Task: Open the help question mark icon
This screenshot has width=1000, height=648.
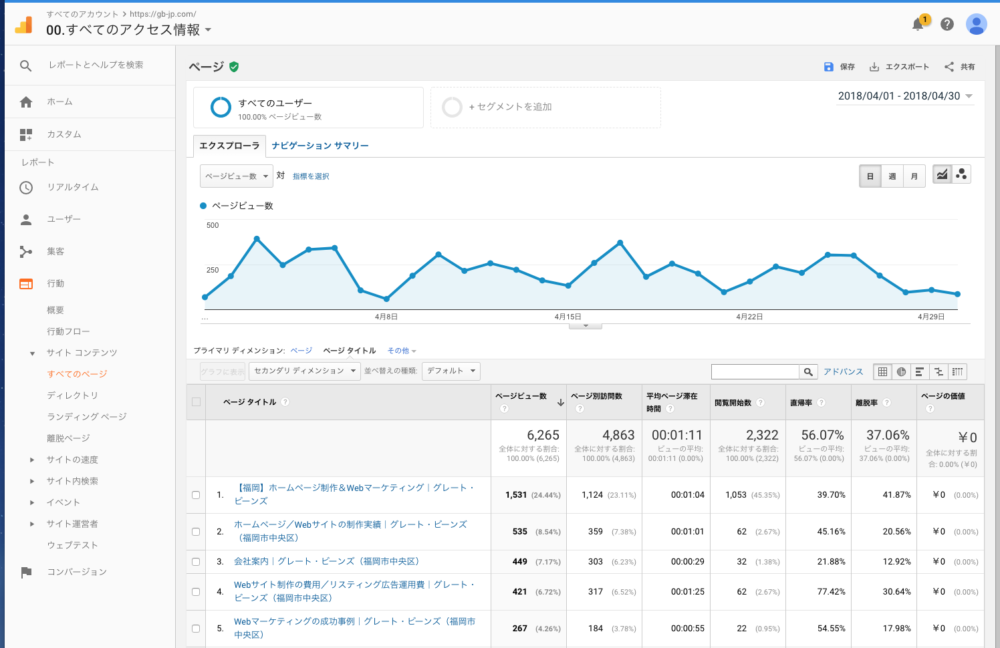Action: pos(947,25)
